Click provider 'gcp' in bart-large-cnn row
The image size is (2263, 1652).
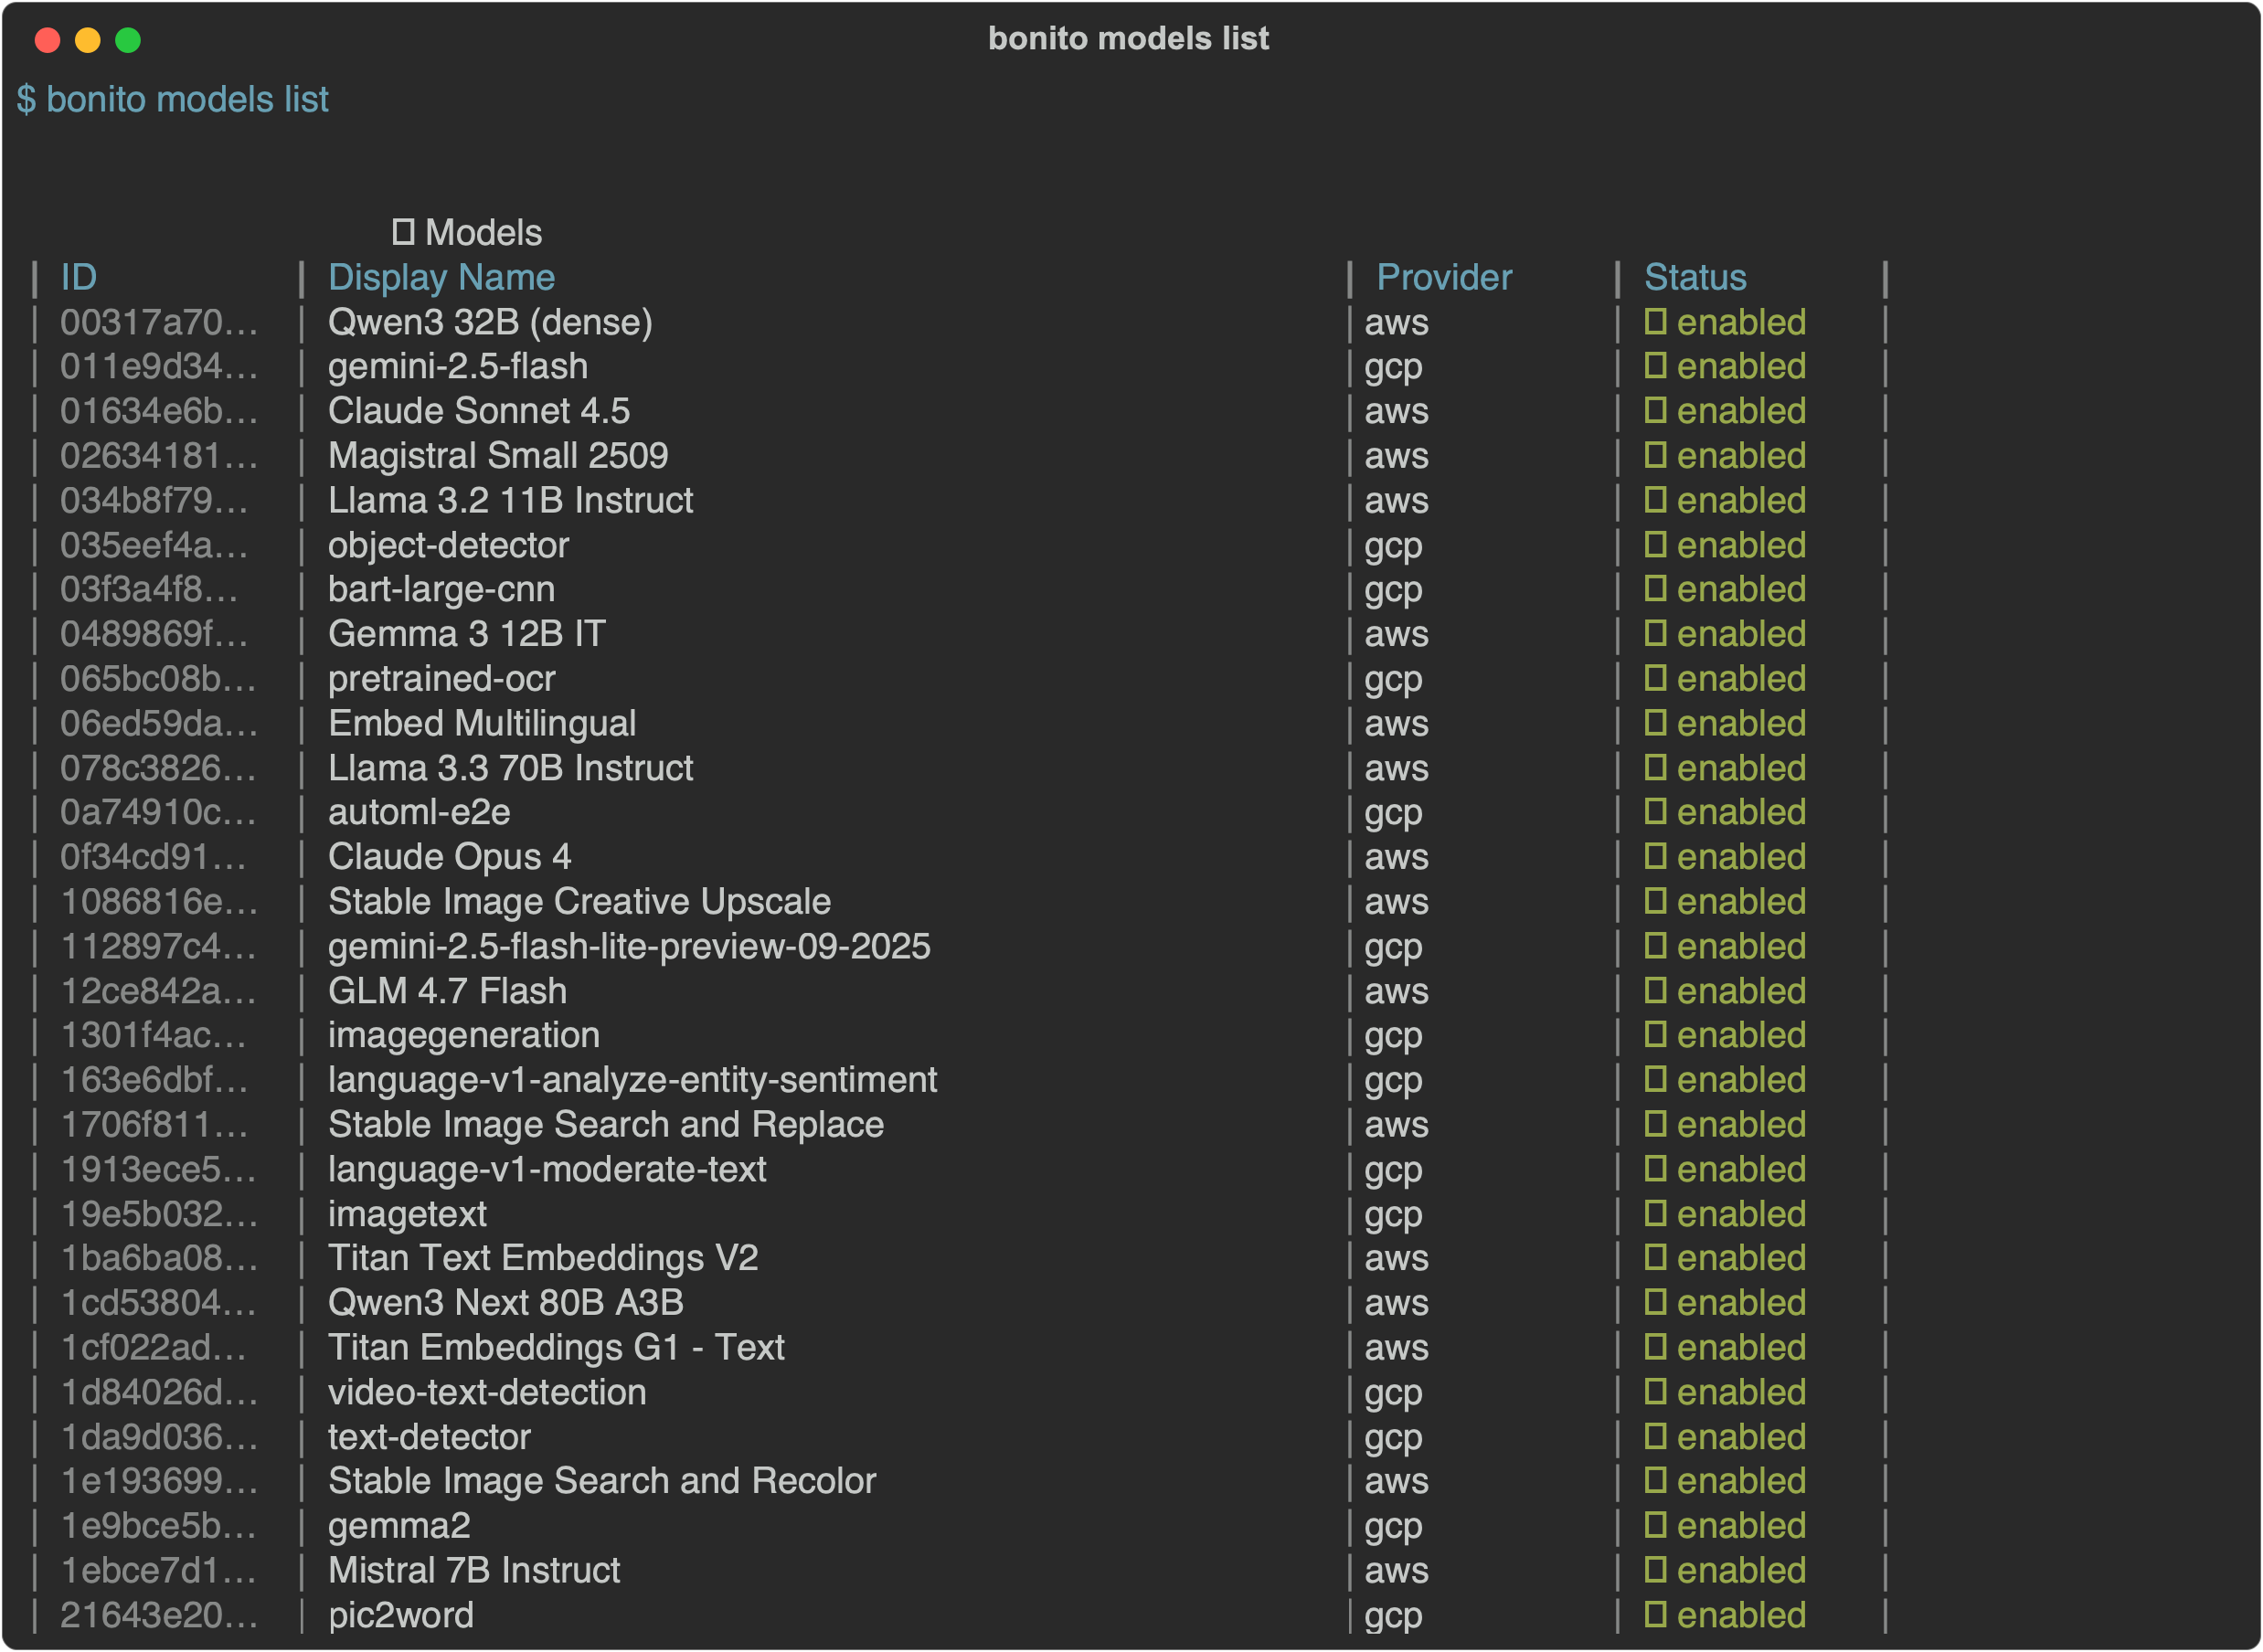1393,592
